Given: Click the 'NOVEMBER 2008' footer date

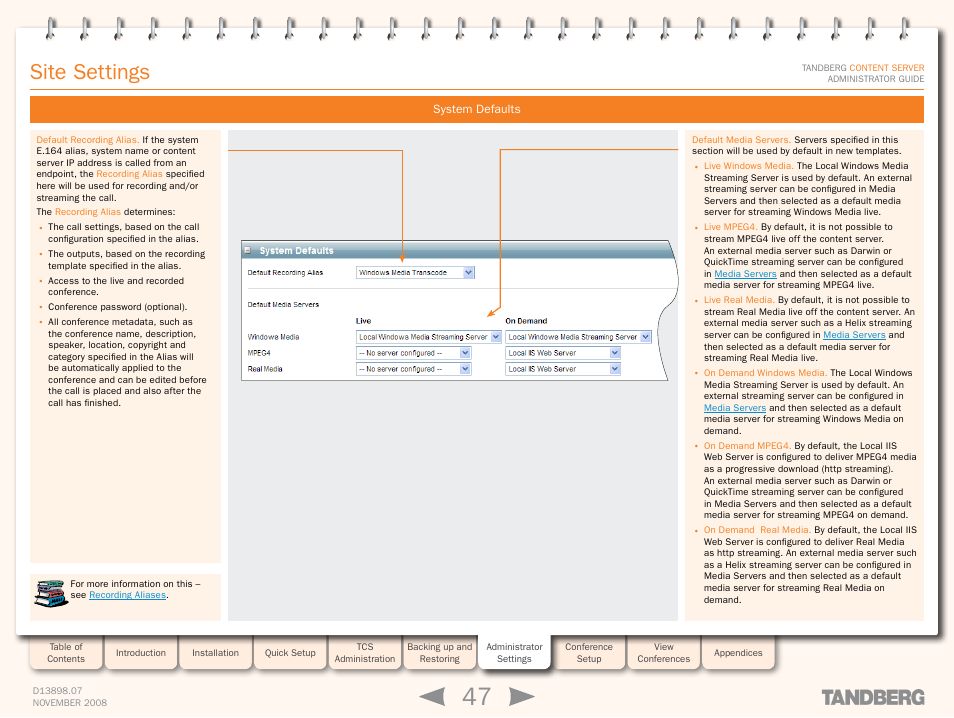Looking at the screenshot, I should coord(69,703).
